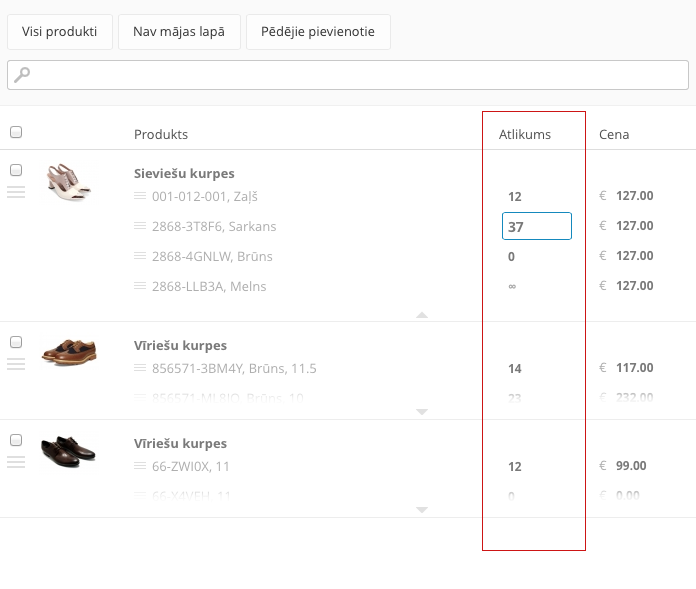
Task: Edit price 127.00 of Sarkans variant
Action: [x=635, y=226]
